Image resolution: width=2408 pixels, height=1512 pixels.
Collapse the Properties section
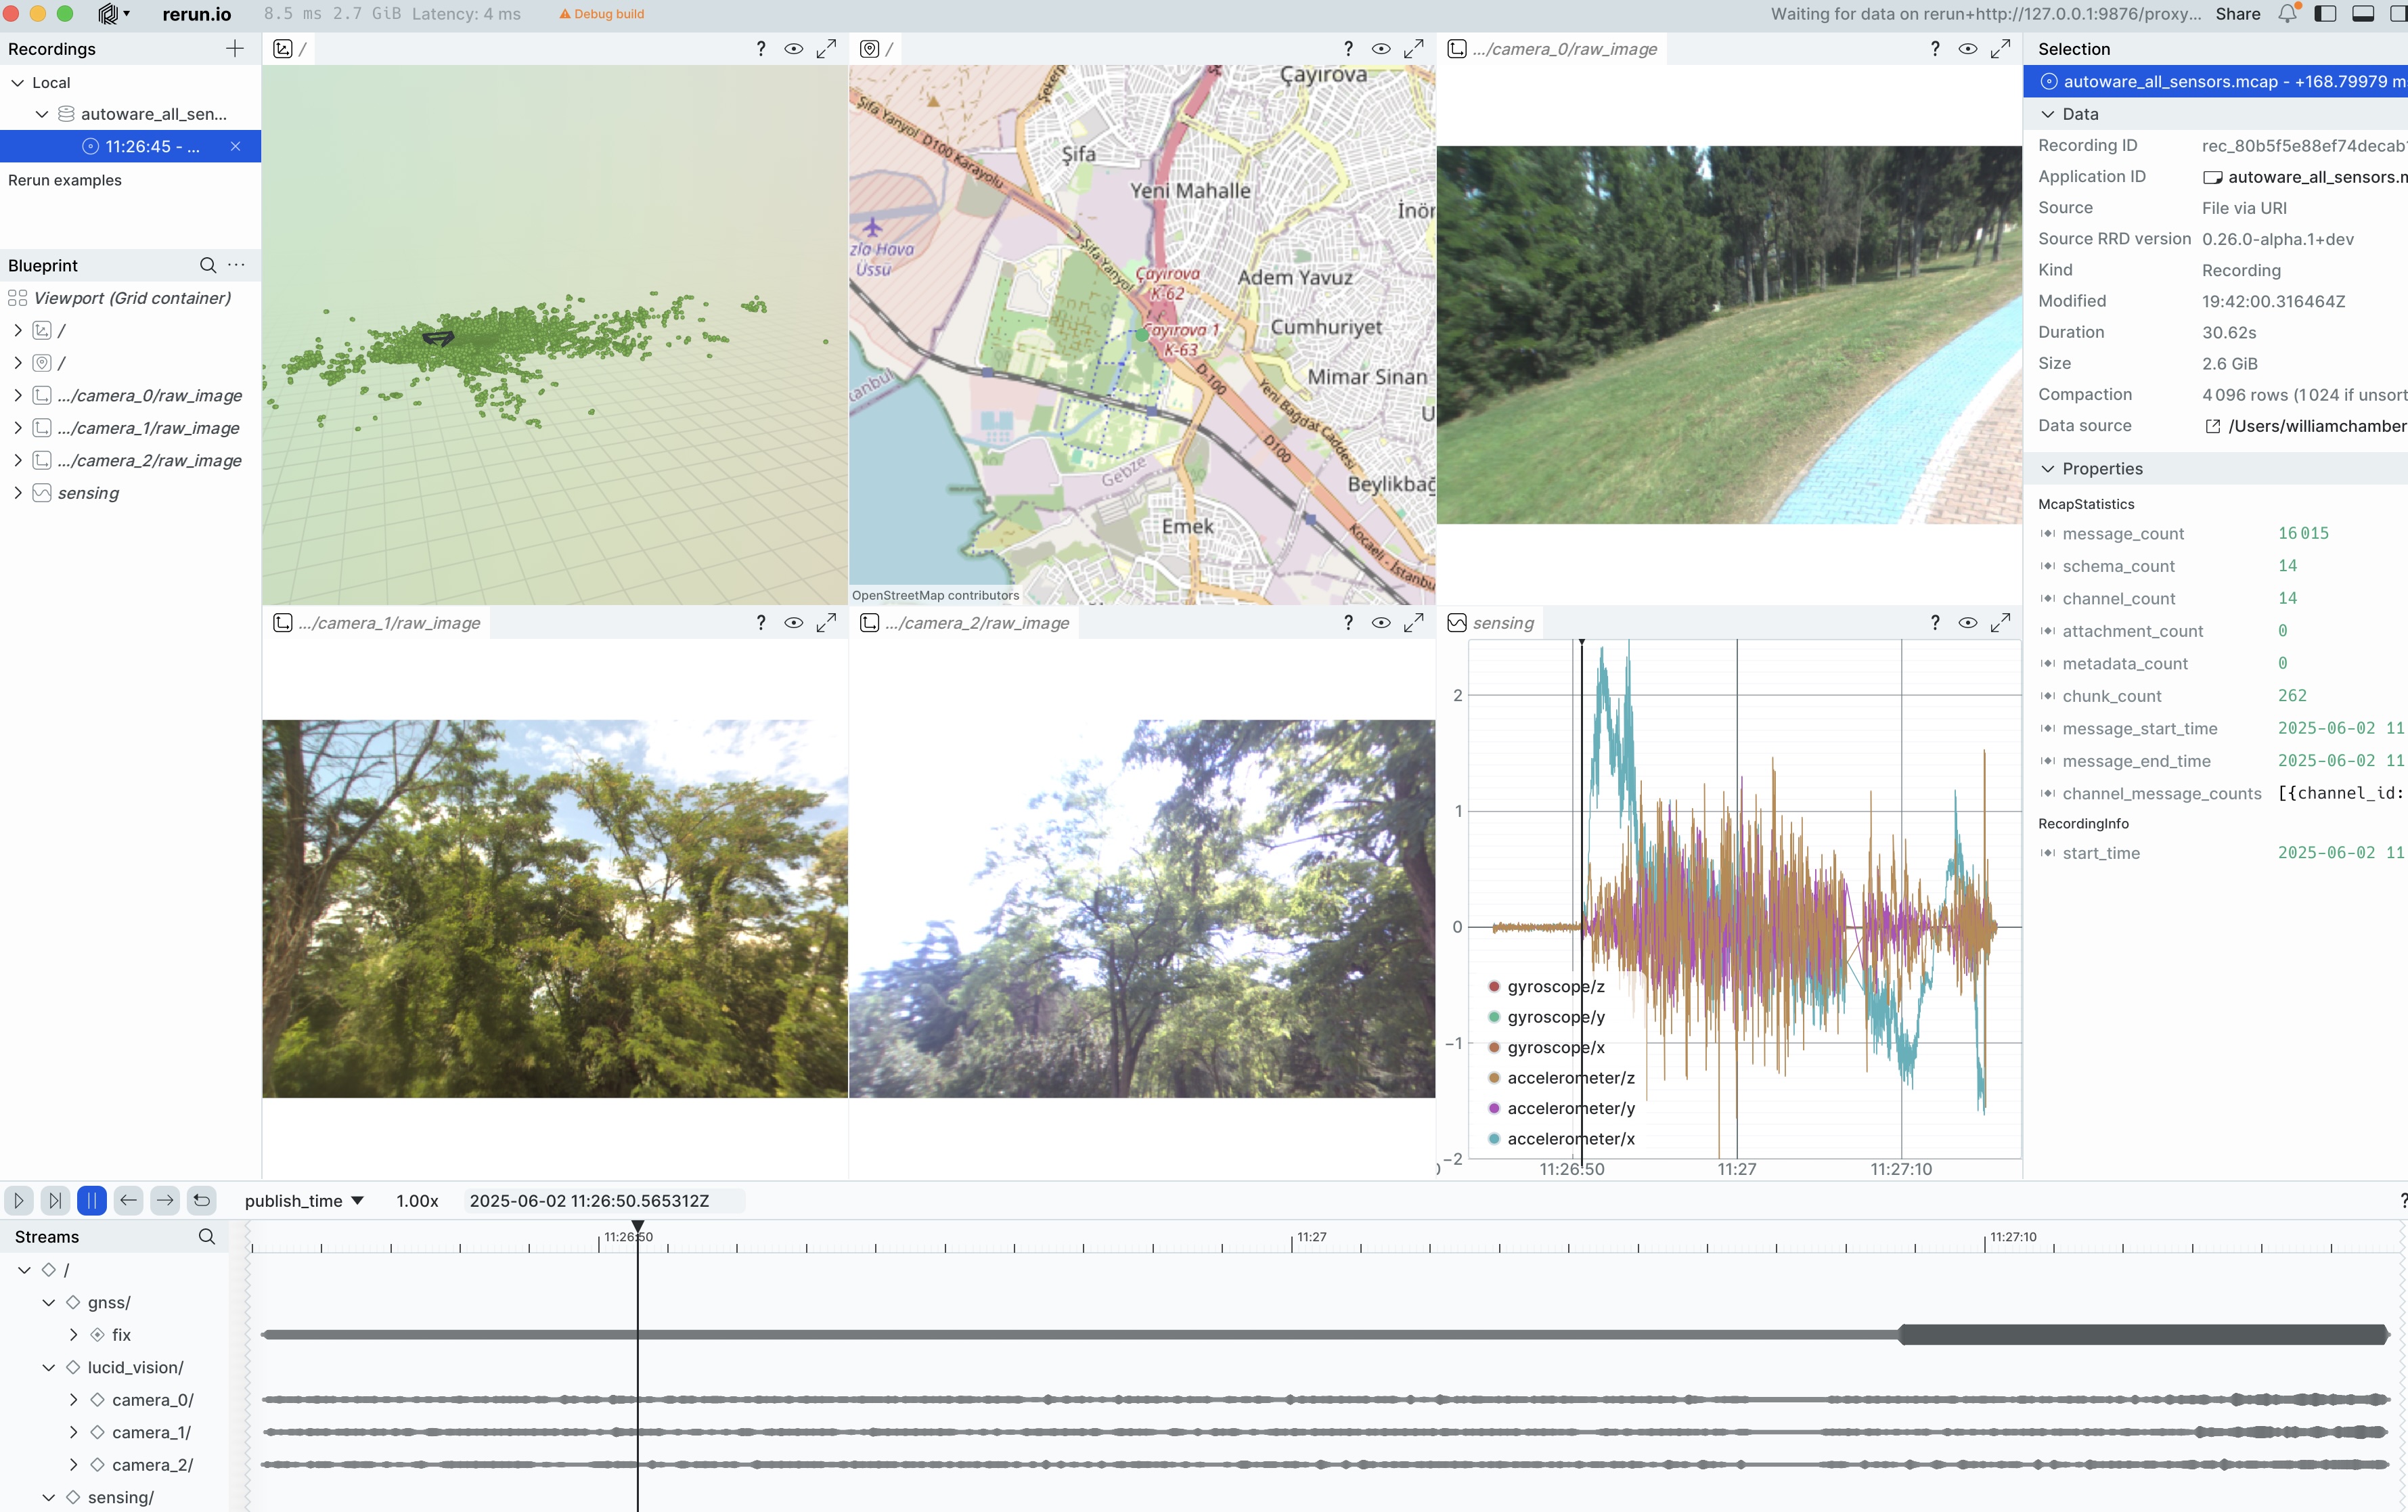pyautogui.click(x=2047, y=469)
